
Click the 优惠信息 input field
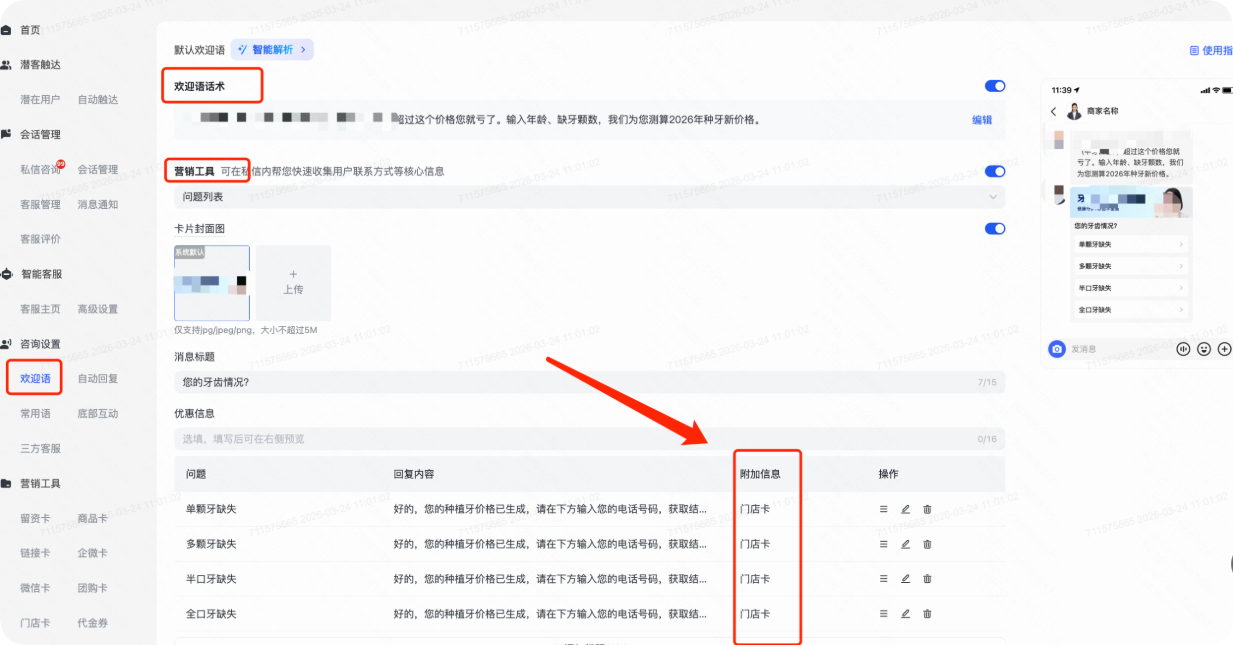click(590, 438)
